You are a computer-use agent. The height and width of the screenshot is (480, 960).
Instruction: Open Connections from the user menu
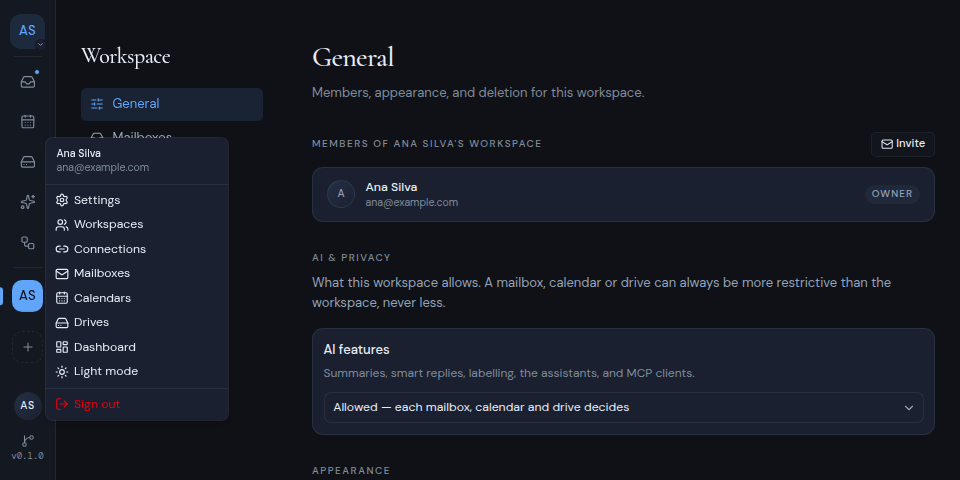(137, 249)
